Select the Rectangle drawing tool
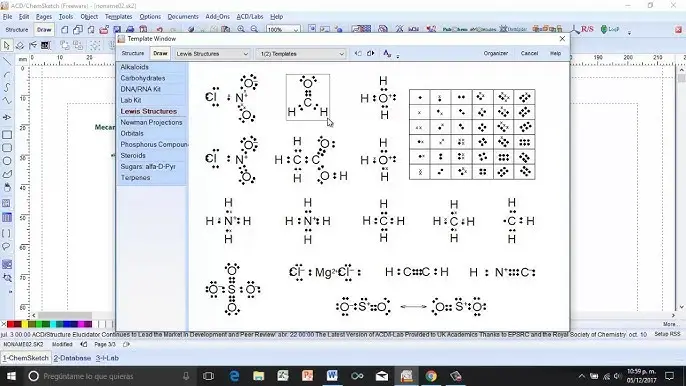This screenshot has height=386, width=686. 7,135
